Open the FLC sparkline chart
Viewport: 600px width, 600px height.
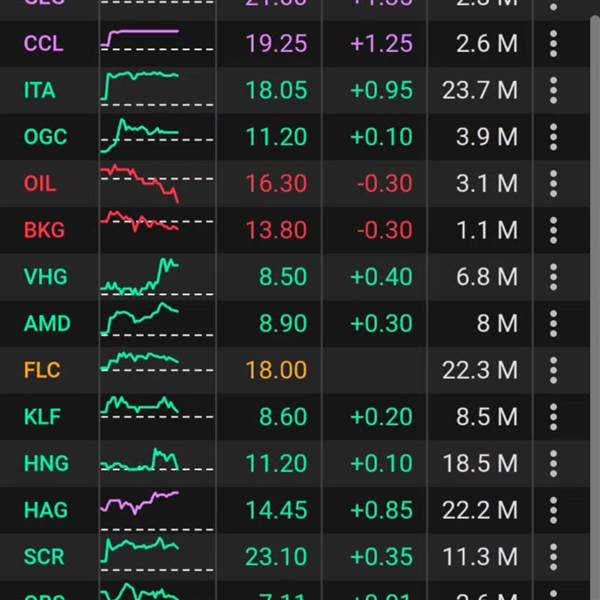[x=157, y=362]
